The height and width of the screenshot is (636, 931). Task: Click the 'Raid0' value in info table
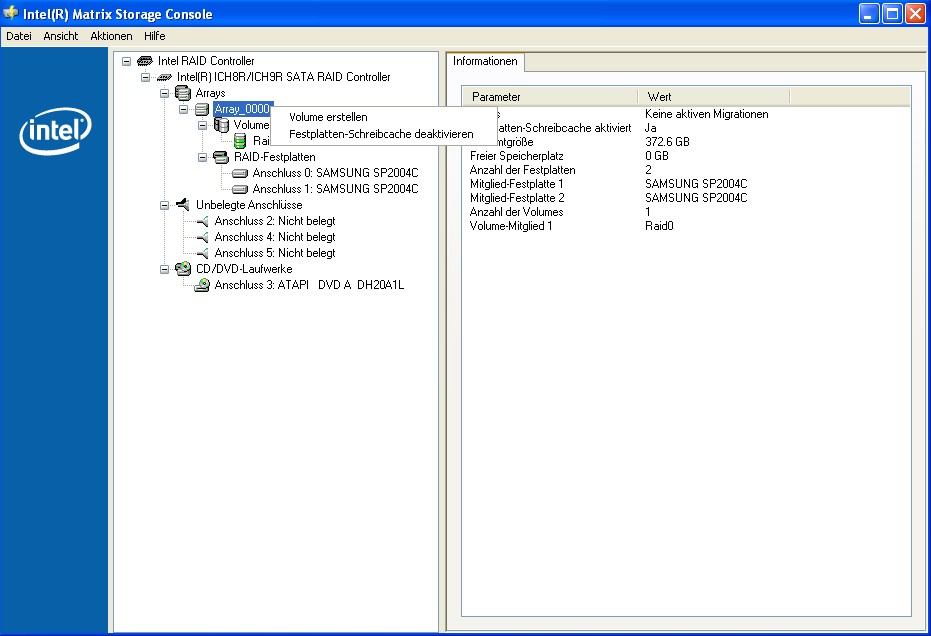click(x=659, y=226)
